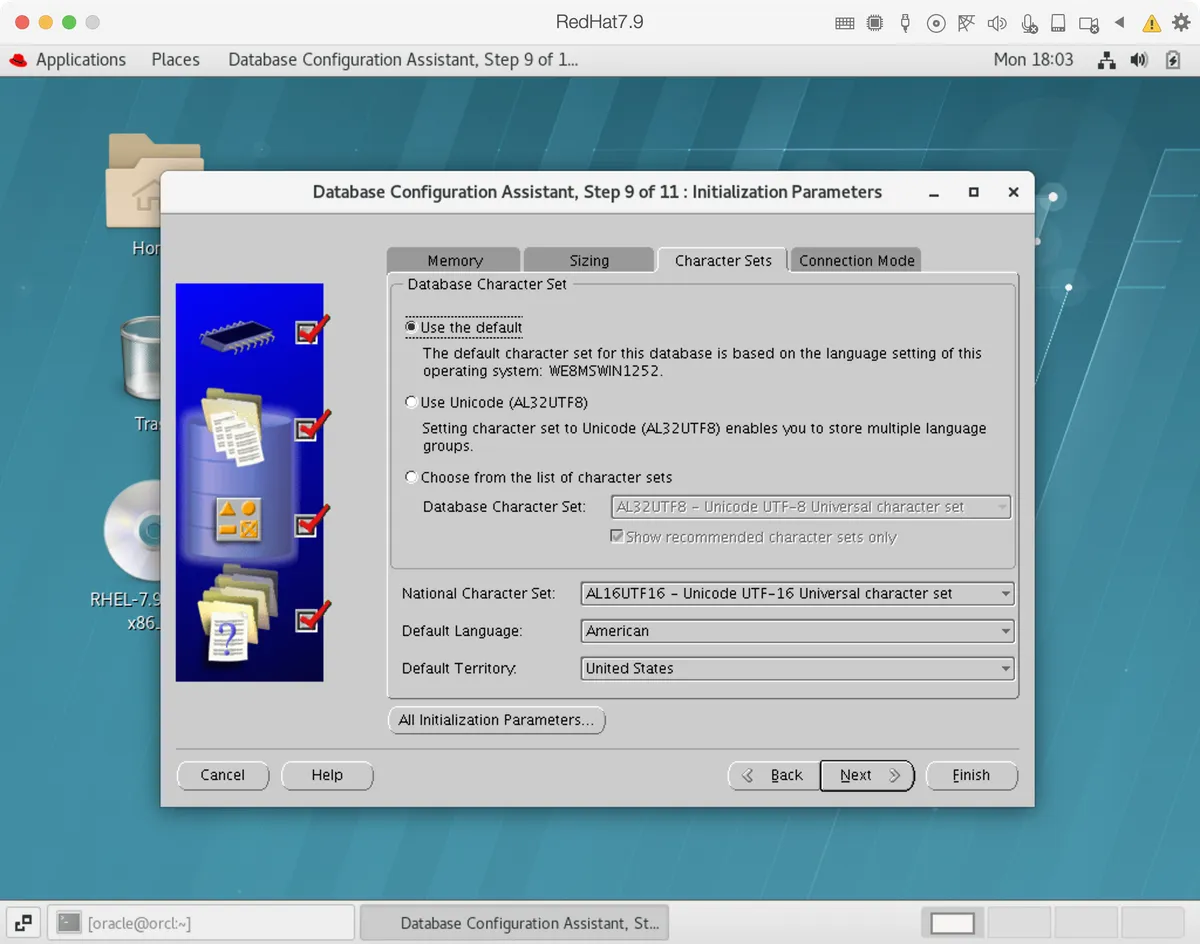
Task: Adjust the volume icon in top bar
Action: click(x=1139, y=60)
